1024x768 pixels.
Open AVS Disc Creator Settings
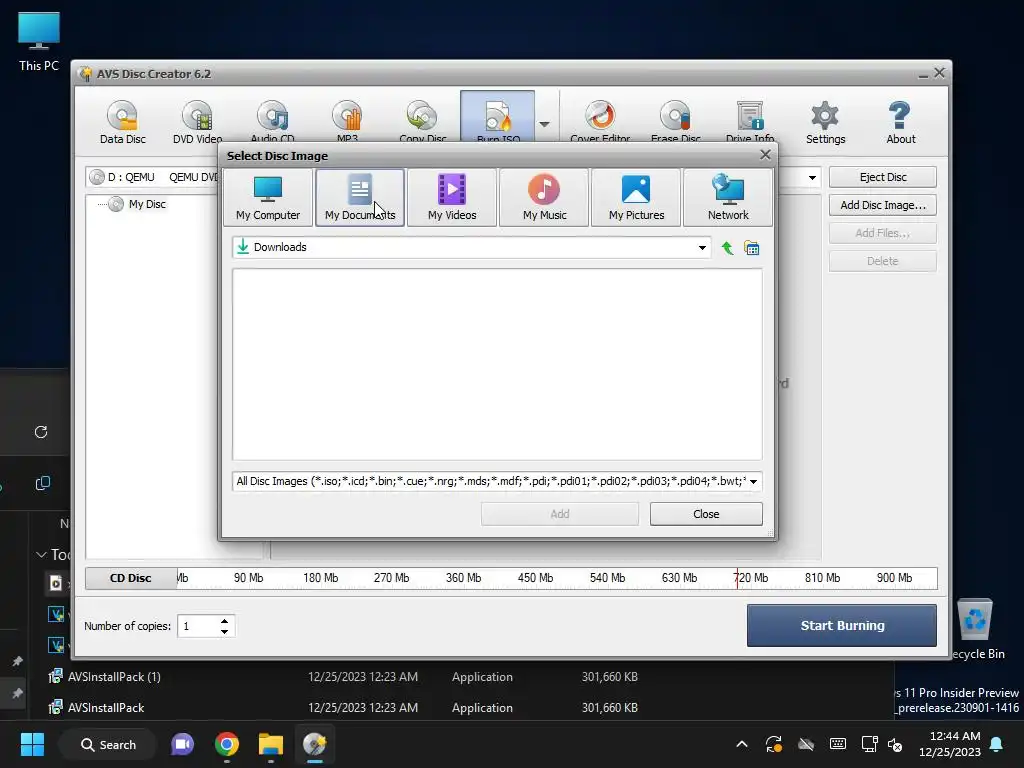(825, 122)
